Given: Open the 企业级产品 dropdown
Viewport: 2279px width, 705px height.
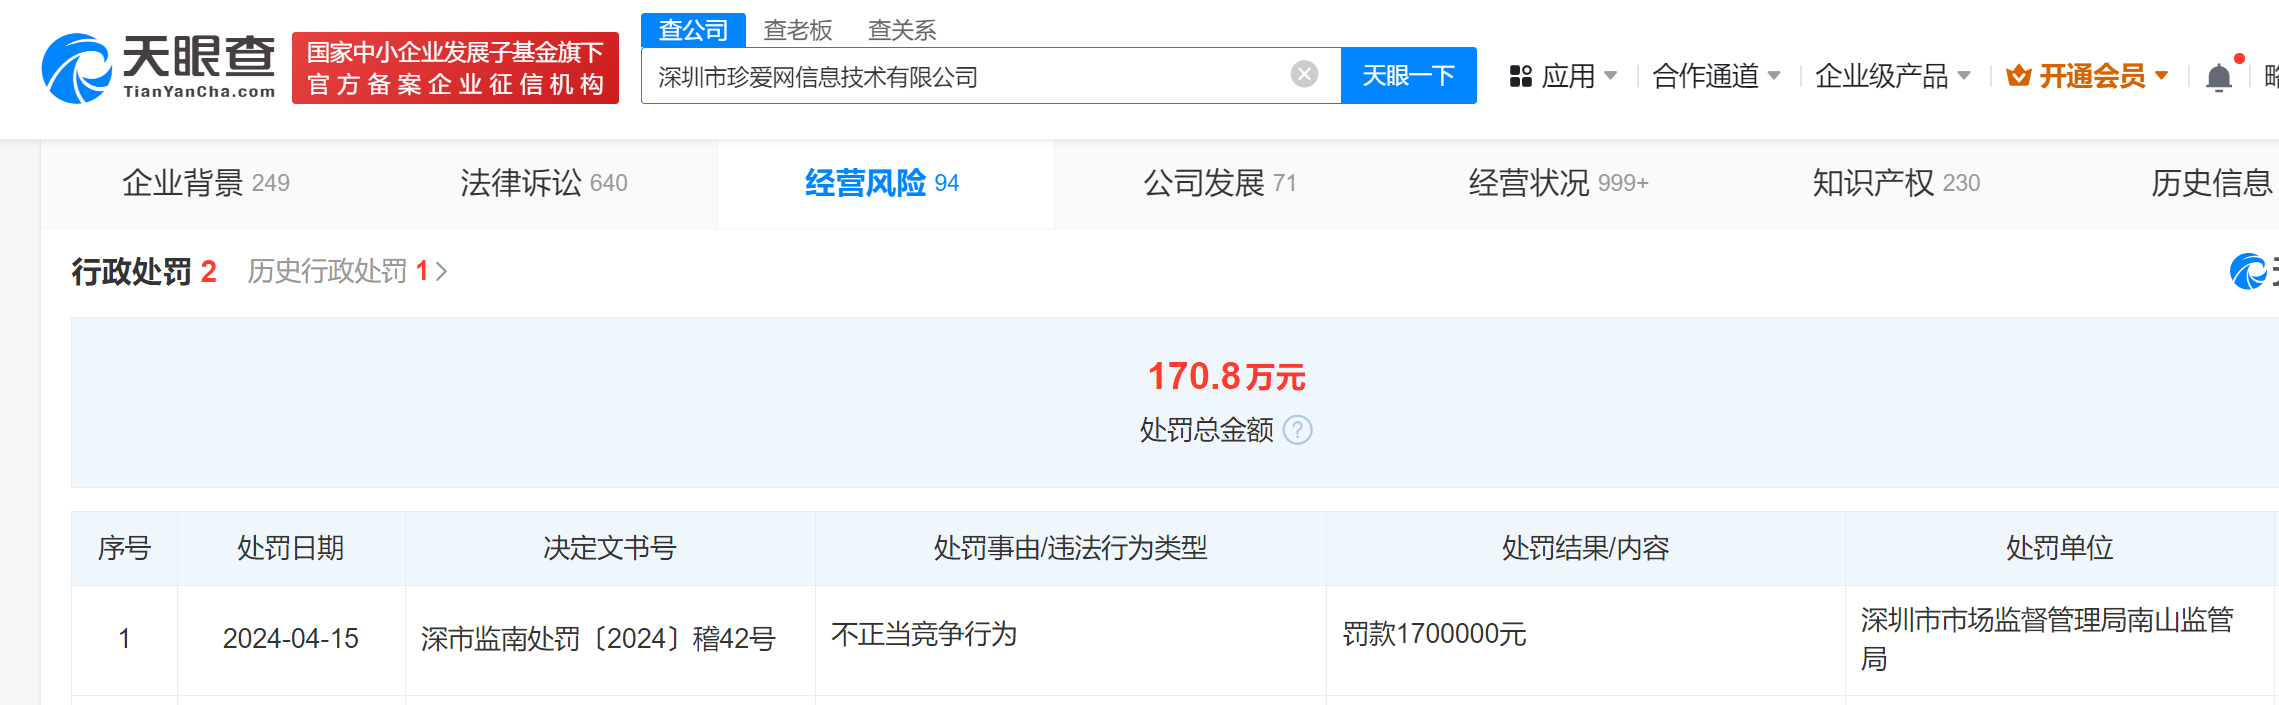Looking at the screenshot, I should click(x=1892, y=76).
